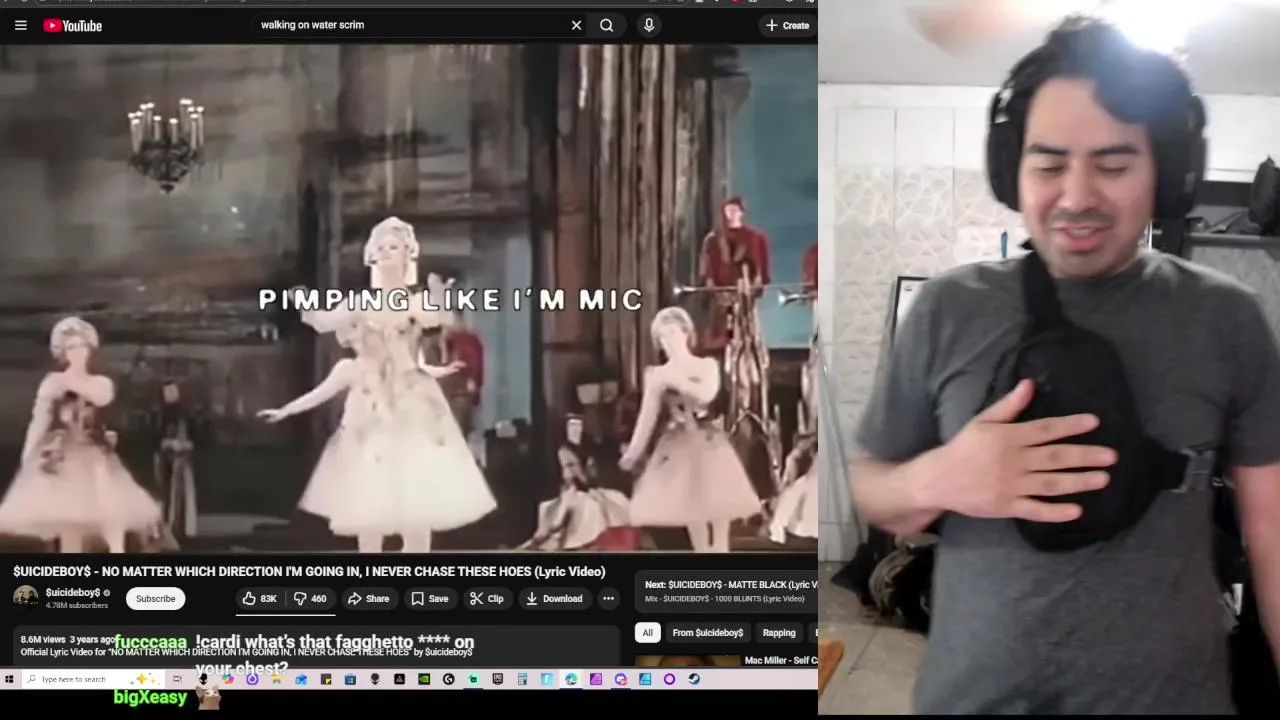1280x720 pixels.
Task: Open the Calculator taskbar icon
Action: (x=522, y=679)
